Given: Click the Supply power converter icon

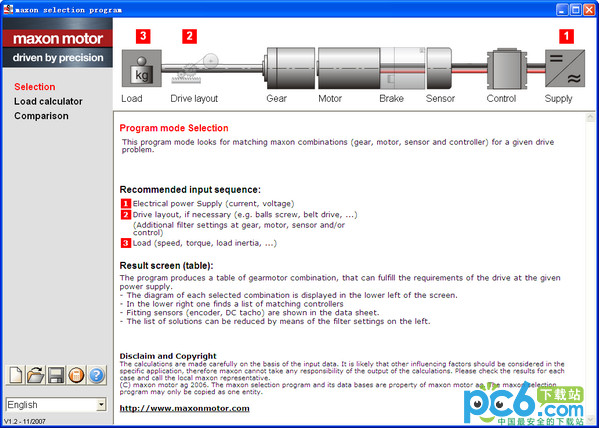Looking at the screenshot, I should coord(565,68).
